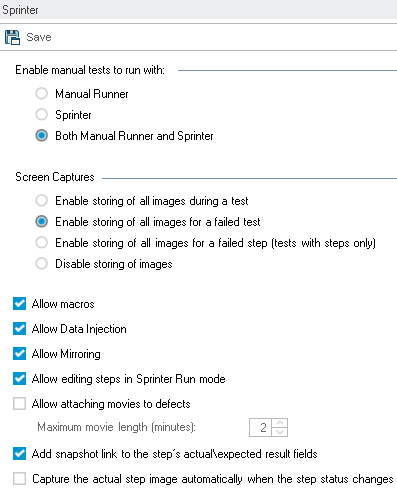
Task: Enable storing all images during a test
Action: 41,201
